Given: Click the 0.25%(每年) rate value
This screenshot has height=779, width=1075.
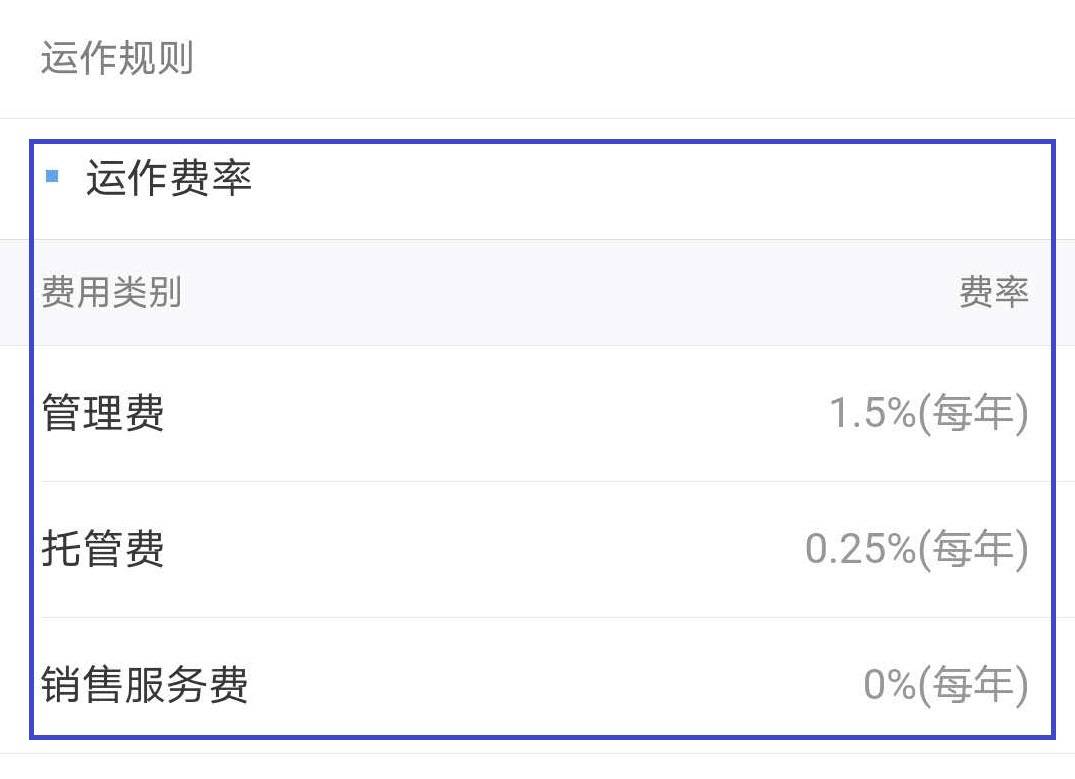Looking at the screenshot, I should tap(917, 549).
